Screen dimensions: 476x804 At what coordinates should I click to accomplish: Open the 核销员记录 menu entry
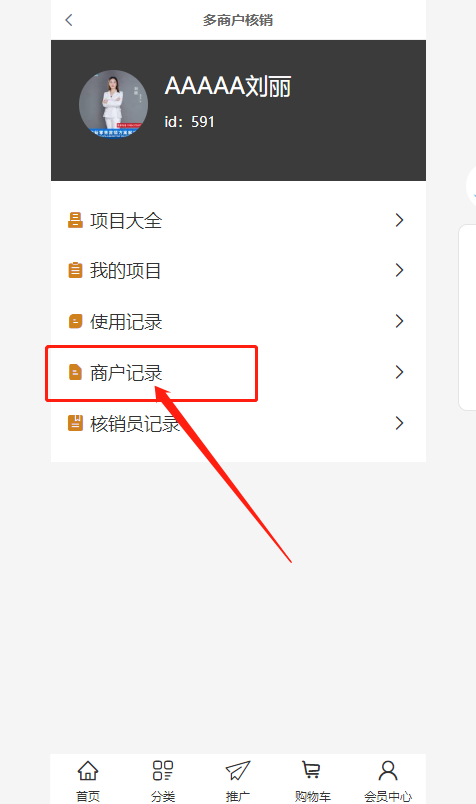pos(239,424)
